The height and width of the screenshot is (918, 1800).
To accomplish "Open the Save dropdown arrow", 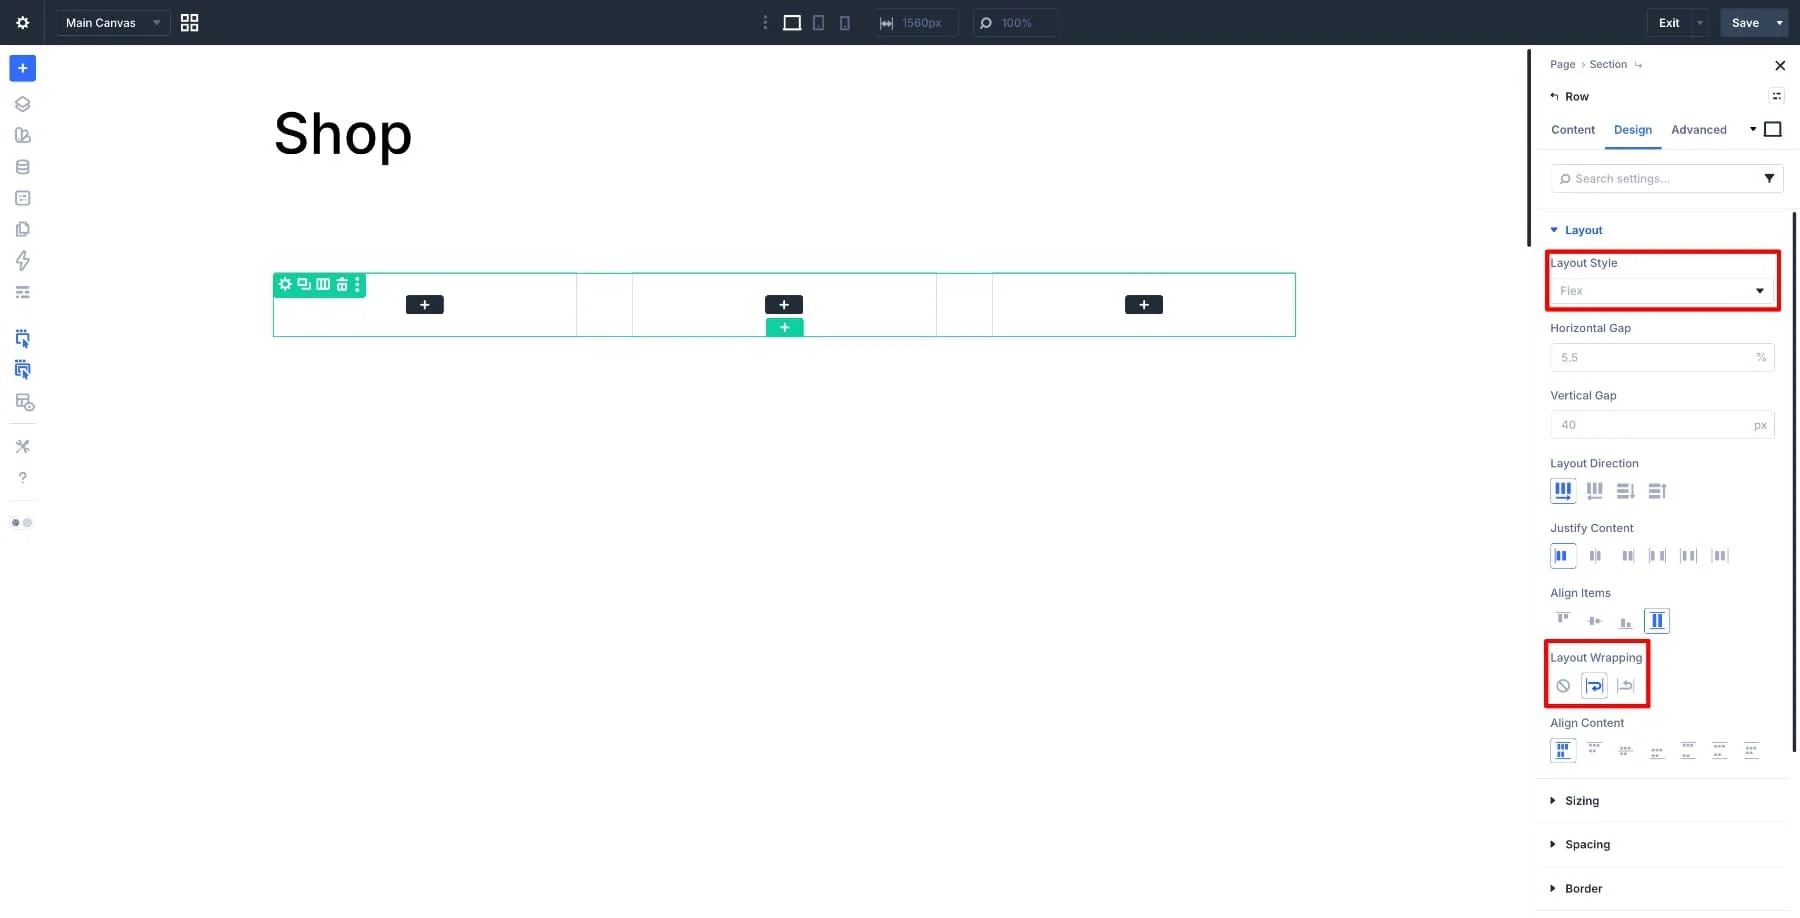I will (x=1779, y=22).
